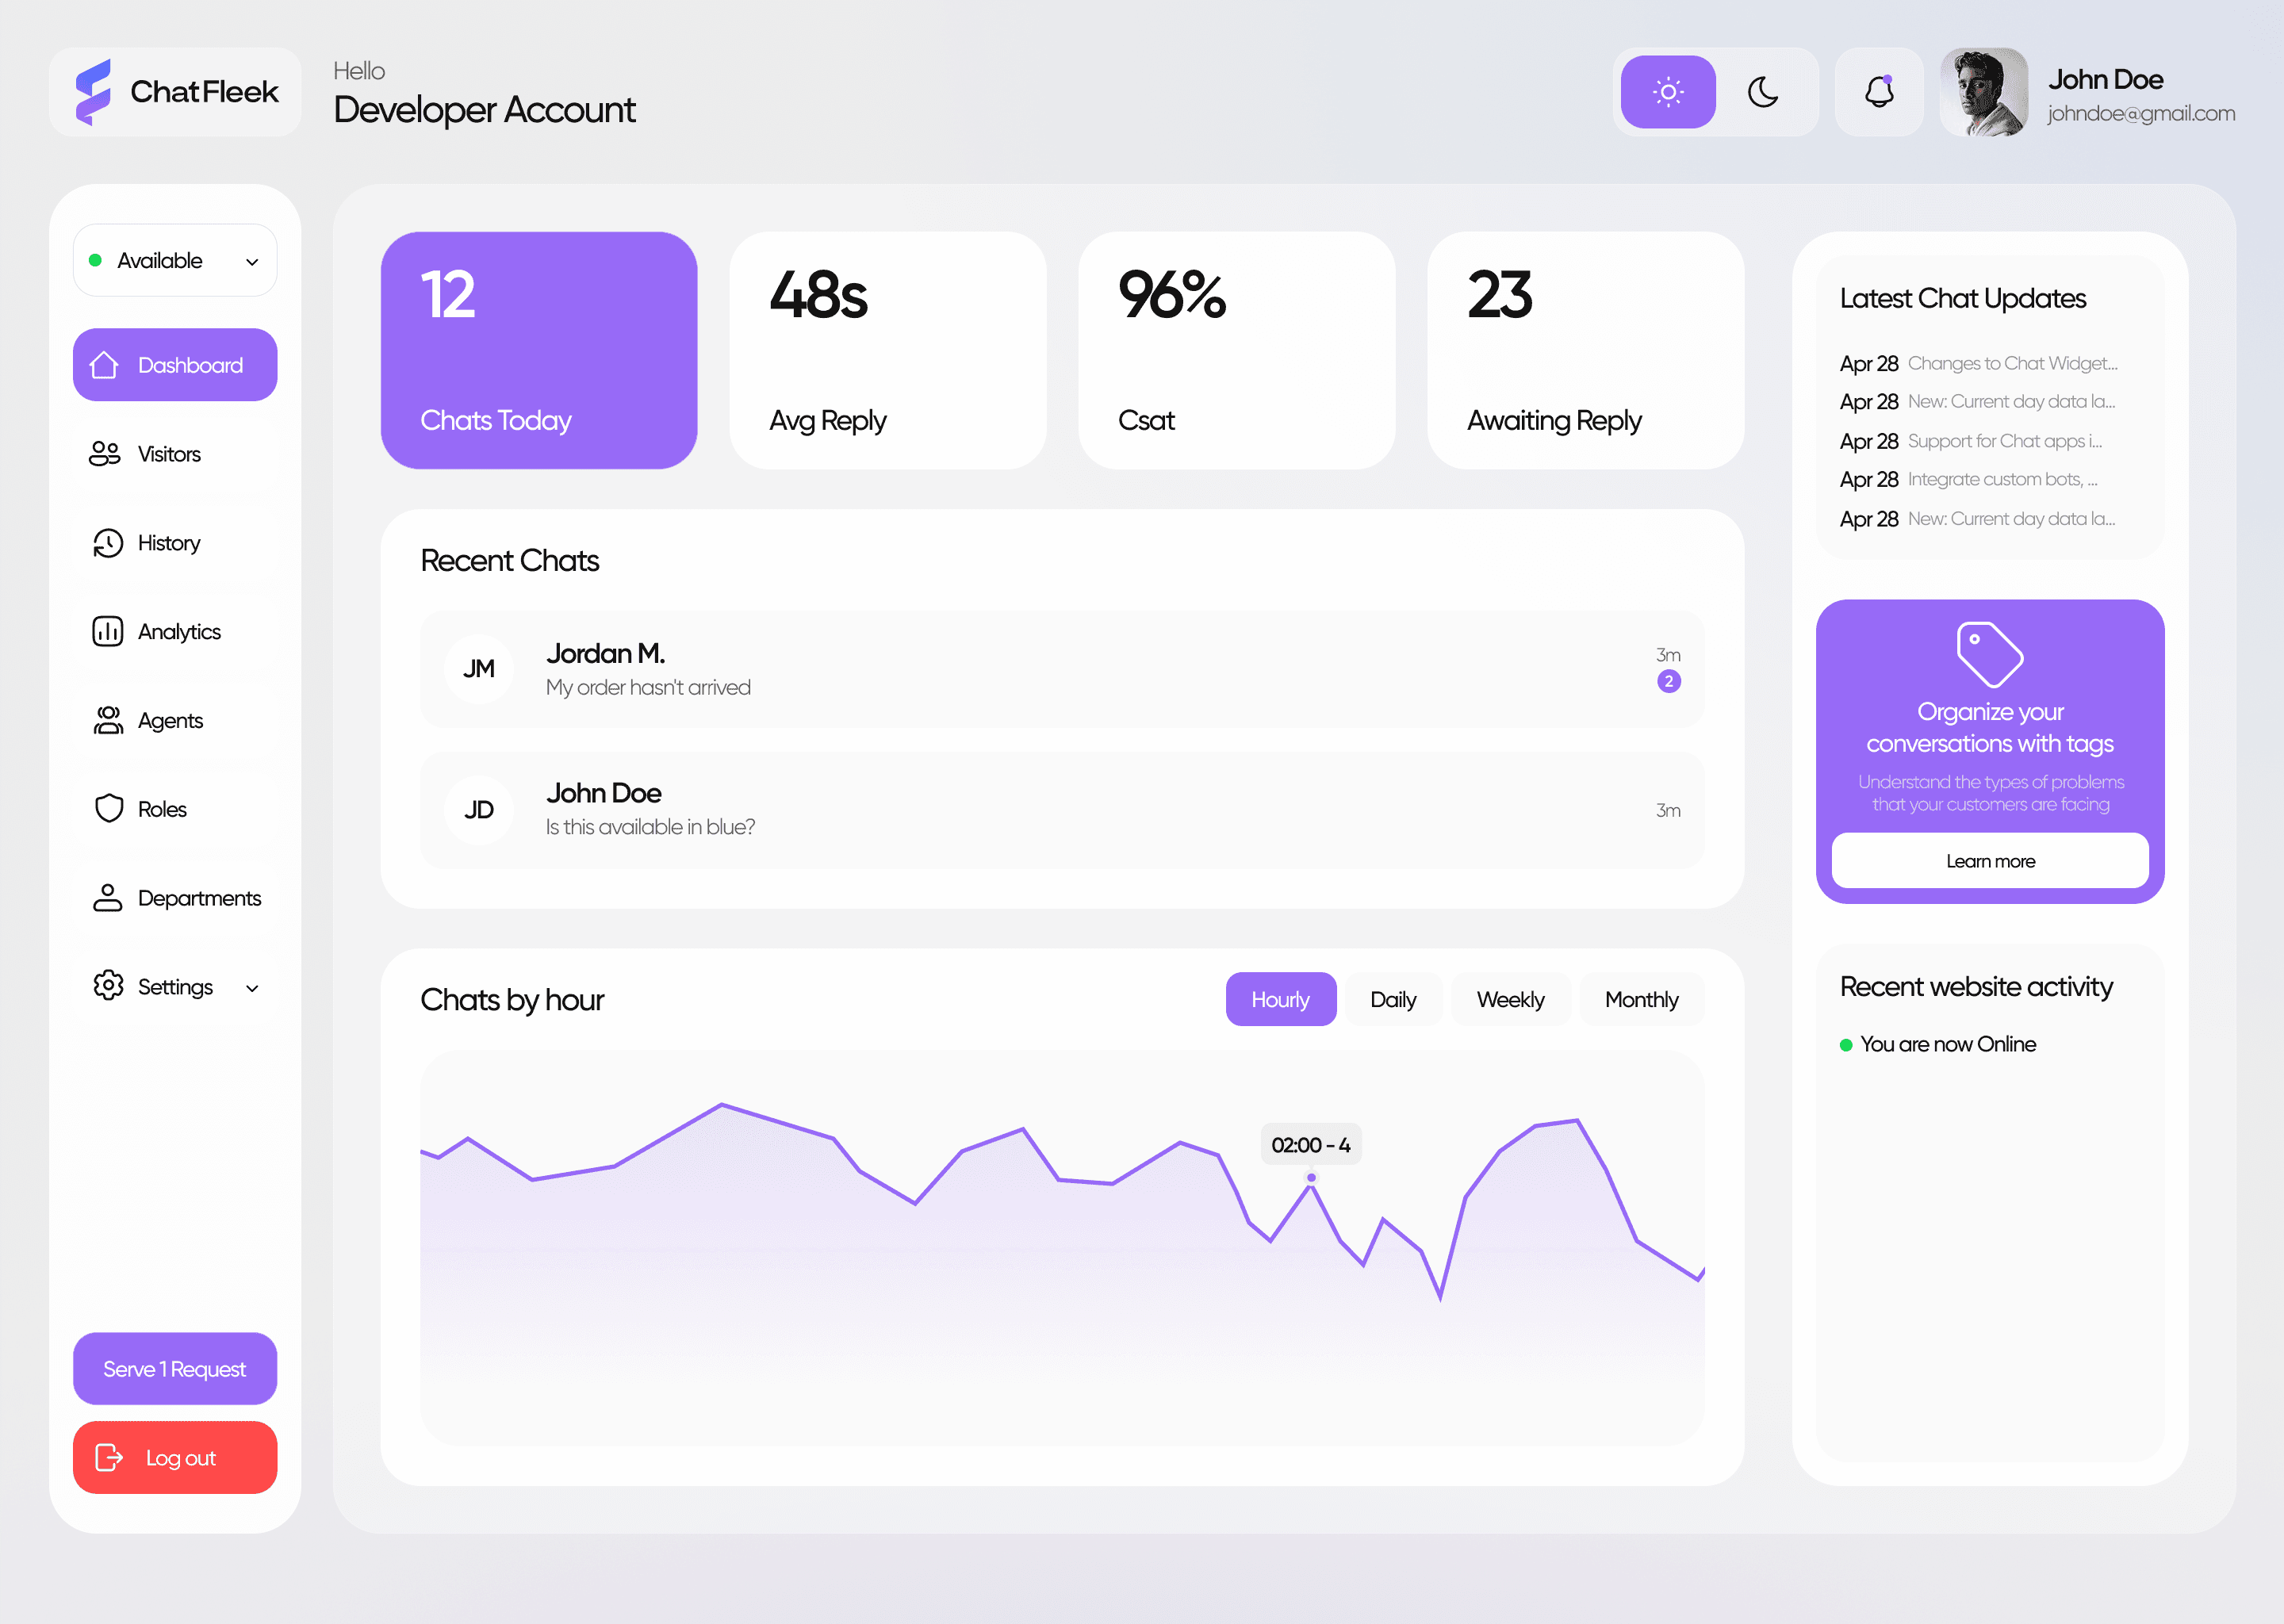Expand the Settings submenu chevron
Screen dimensions: 2284x1624
tap(252, 988)
